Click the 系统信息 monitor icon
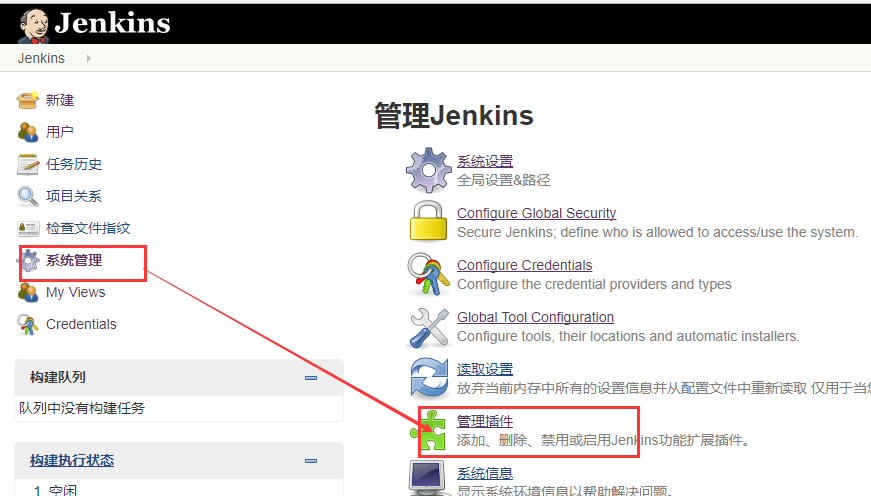The width and height of the screenshot is (871, 496). point(427,478)
